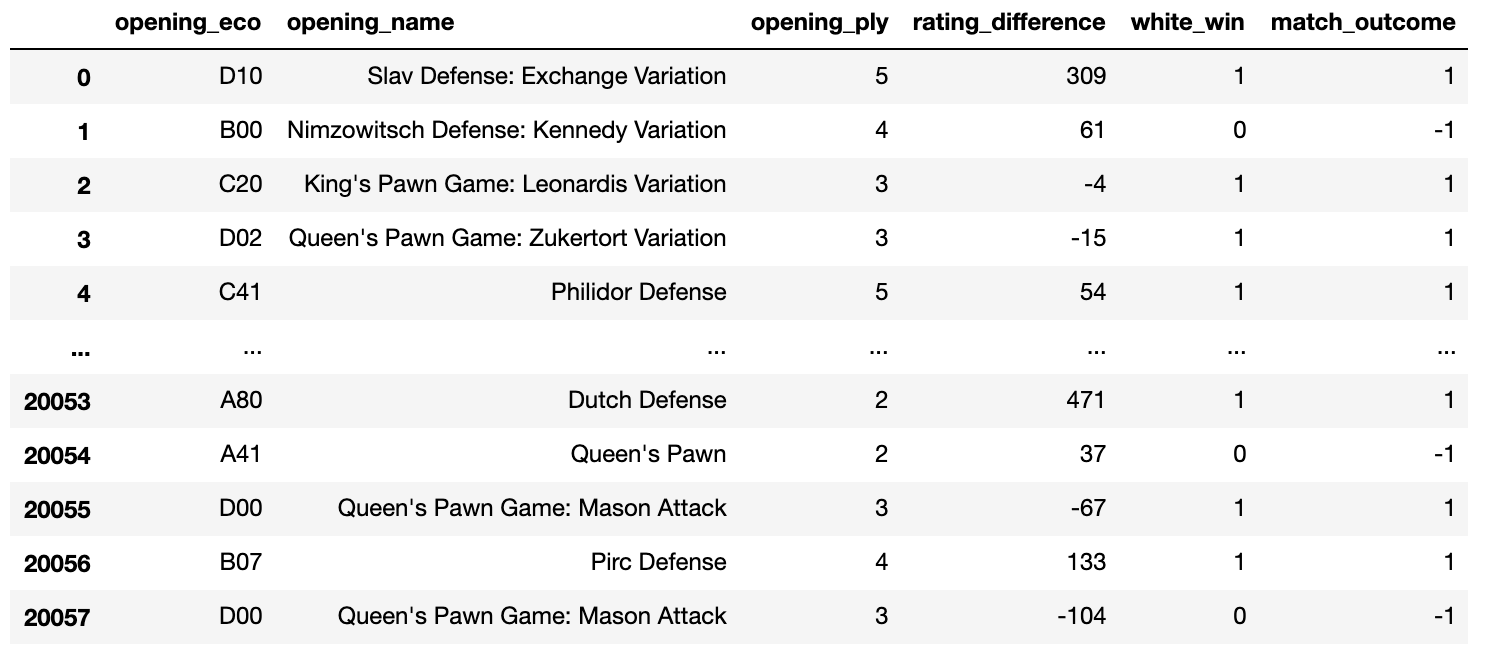Viewport: 1486px width, 664px height.
Task: Click the match_outcome column header
Action: (x=1362, y=23)
